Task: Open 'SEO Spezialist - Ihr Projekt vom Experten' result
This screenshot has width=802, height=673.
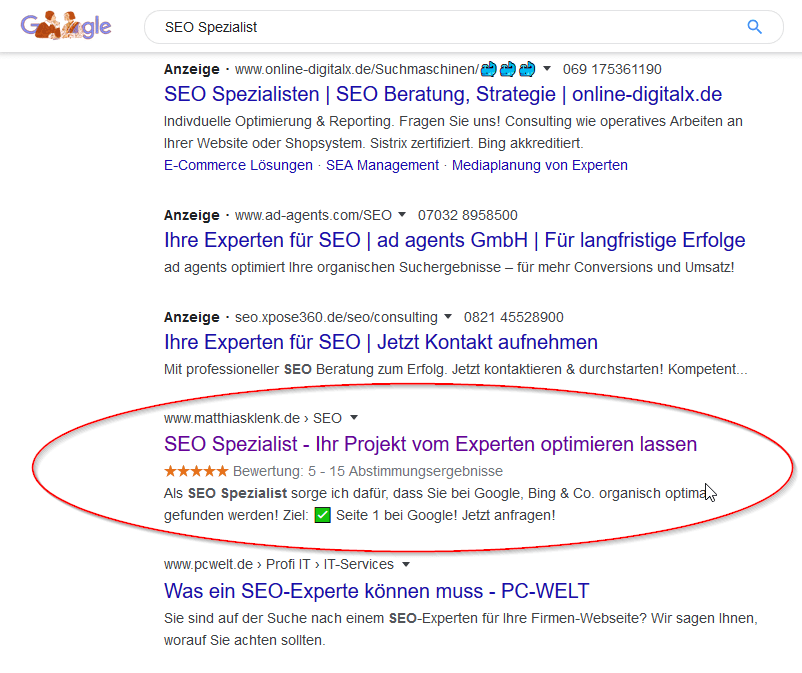Action: [431, 444]
